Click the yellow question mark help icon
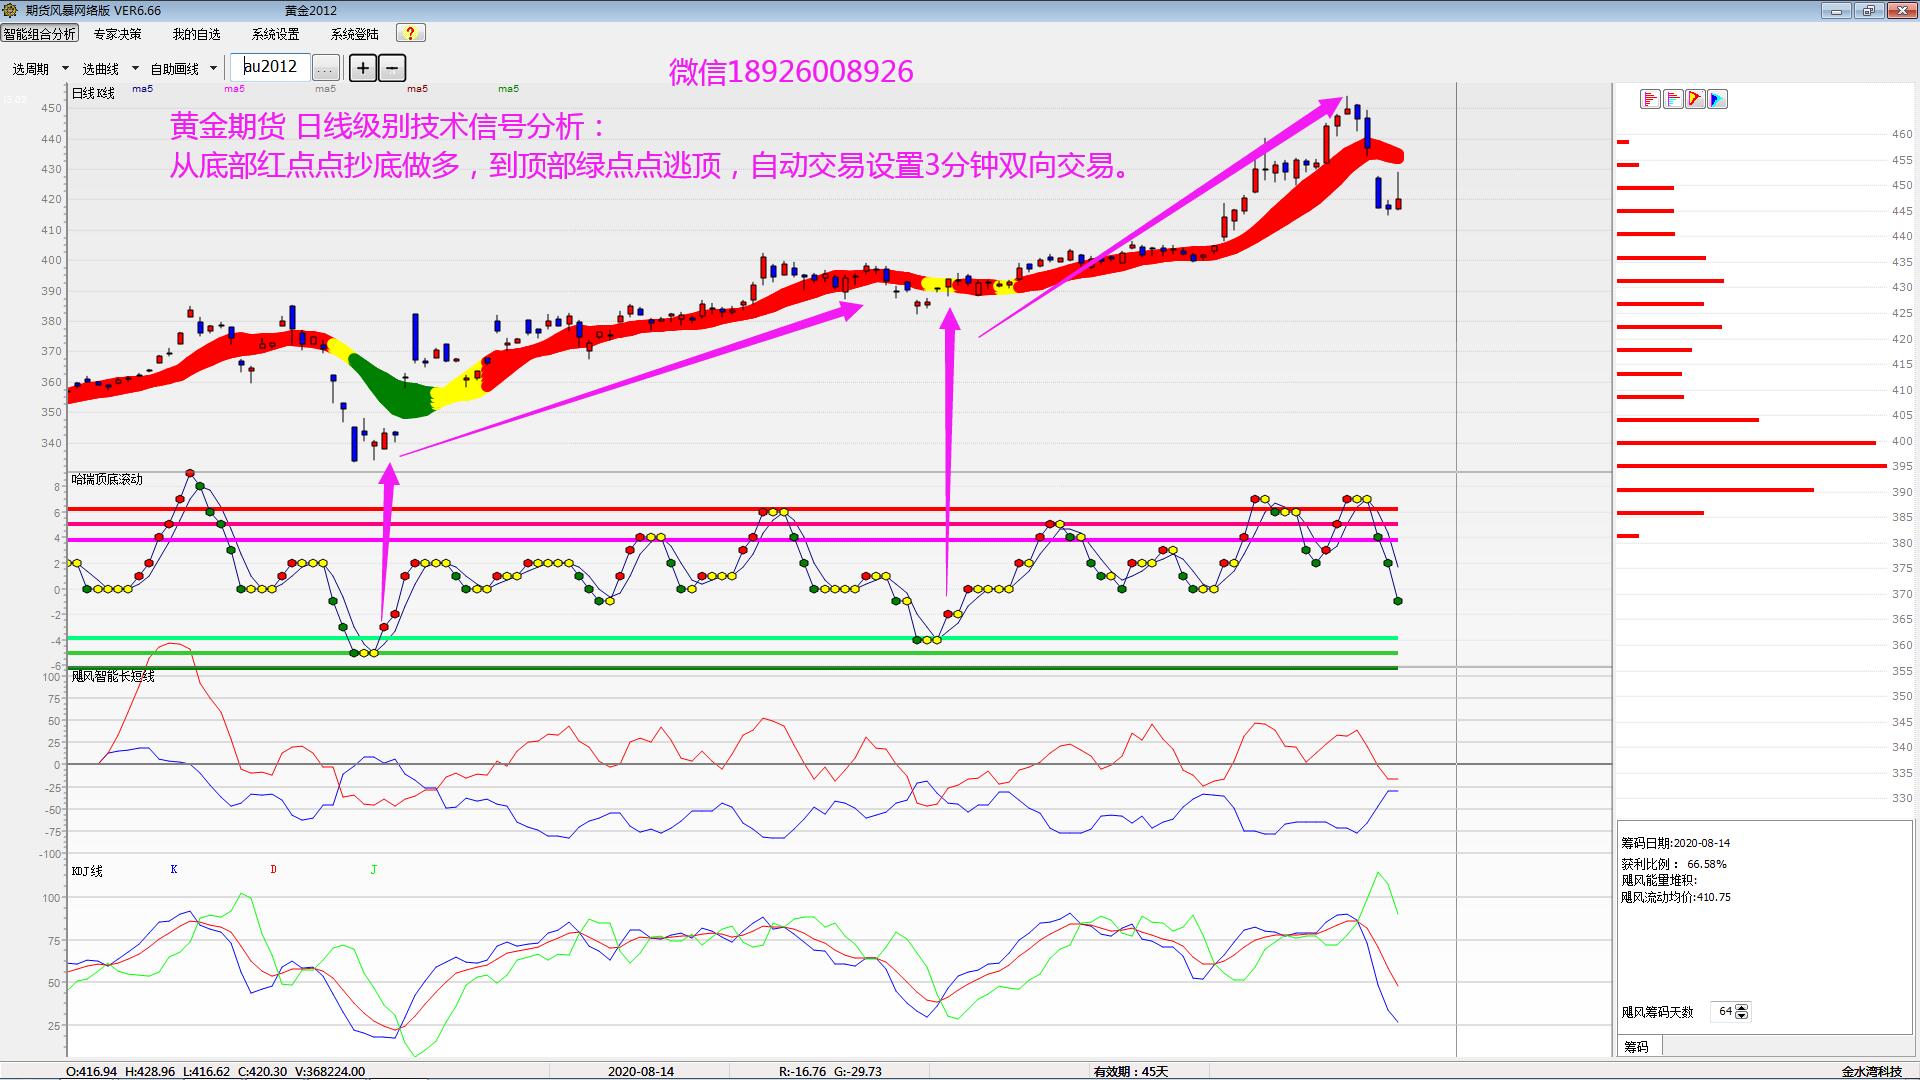1920x1080 pixels. tap(410, 33)
